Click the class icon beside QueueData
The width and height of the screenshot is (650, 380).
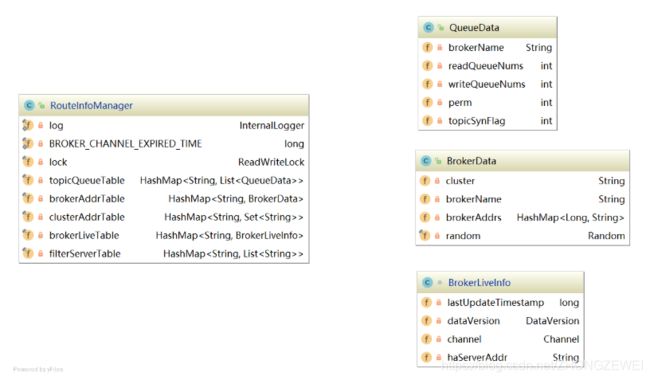point(428,28)
